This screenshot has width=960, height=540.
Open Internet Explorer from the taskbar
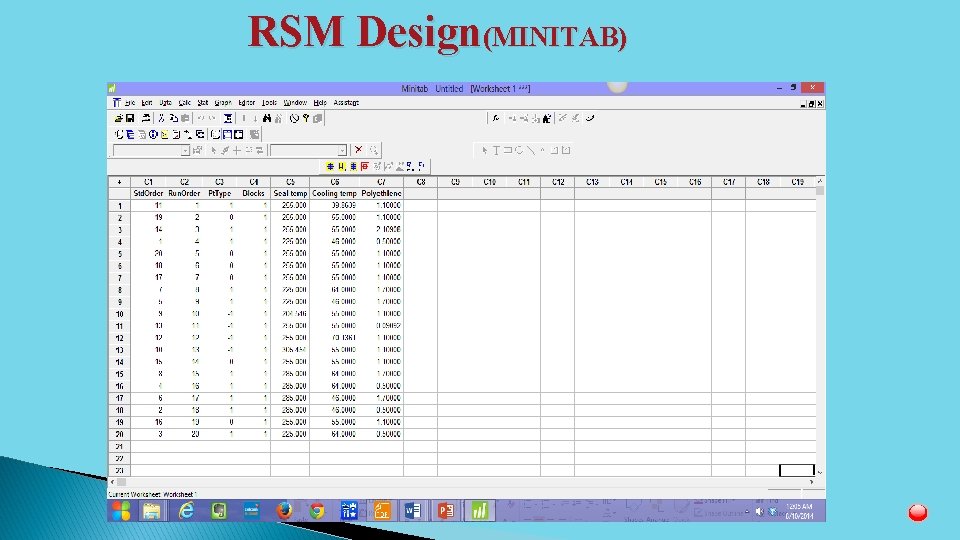(x=186, y=510)
